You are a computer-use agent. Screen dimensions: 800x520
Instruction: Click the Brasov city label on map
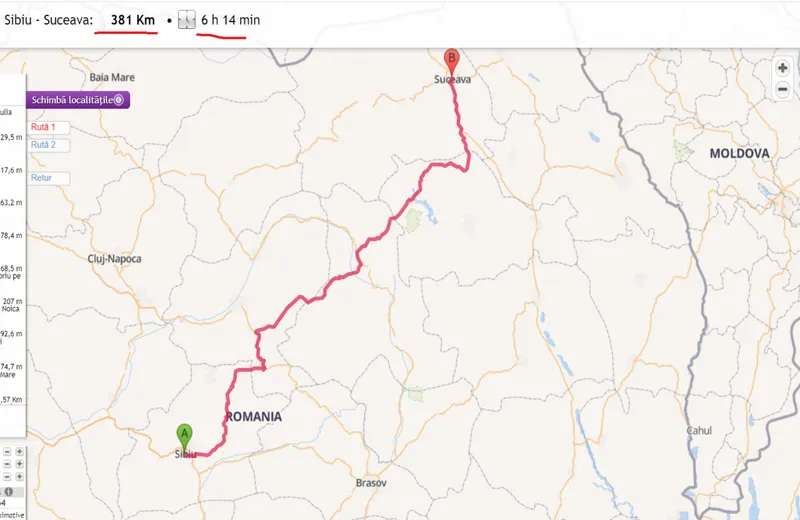pyautogui.click(x=371, y=483)
